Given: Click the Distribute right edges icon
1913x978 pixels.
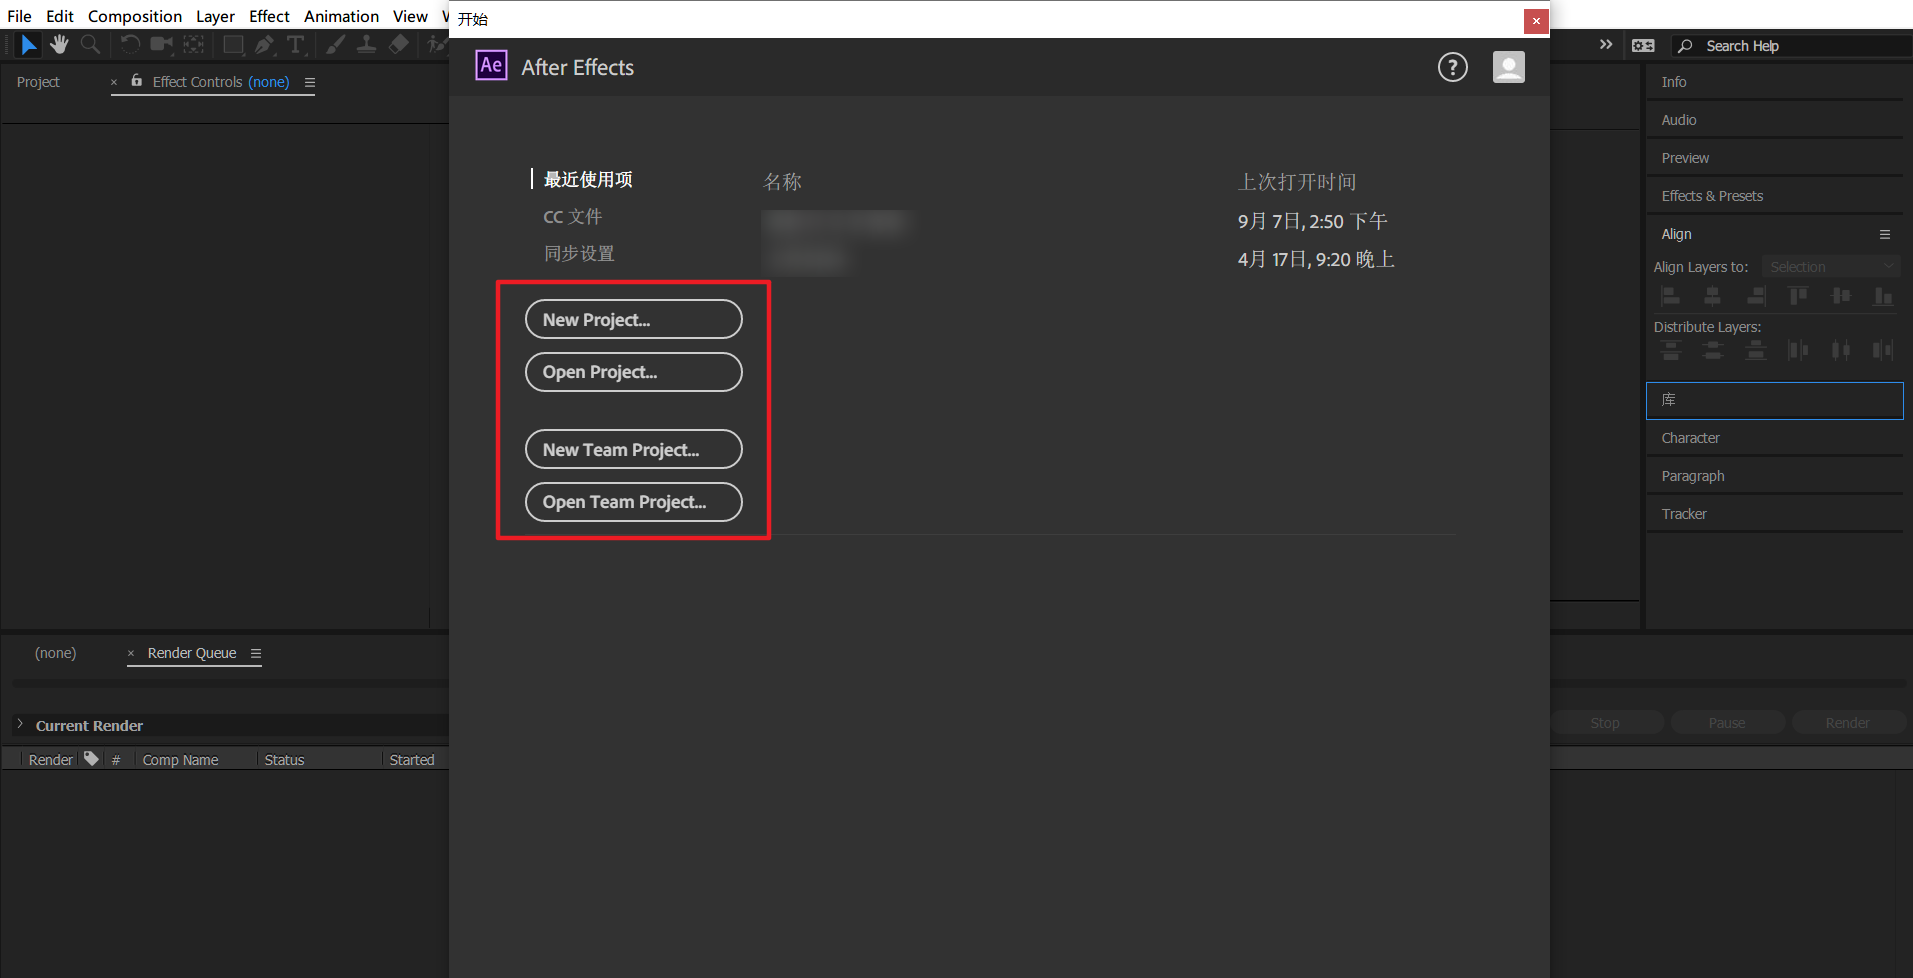Looking at the screenshot, I should [x=1883, y=350].
